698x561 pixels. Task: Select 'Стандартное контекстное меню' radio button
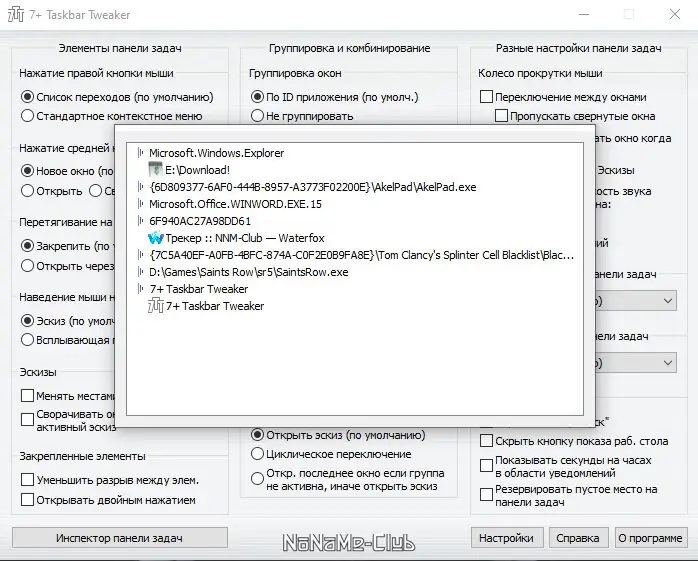tap(27, 116)
